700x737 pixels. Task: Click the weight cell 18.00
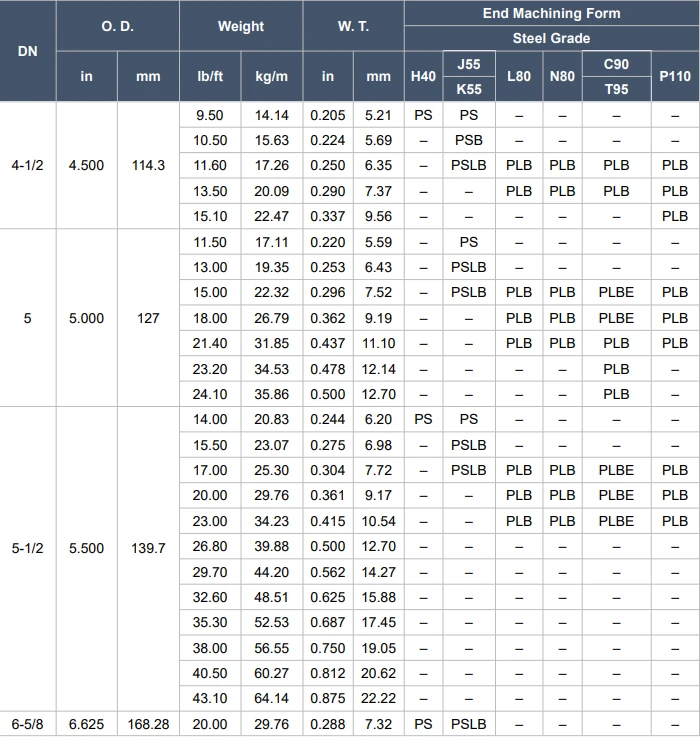pos(210,318)
